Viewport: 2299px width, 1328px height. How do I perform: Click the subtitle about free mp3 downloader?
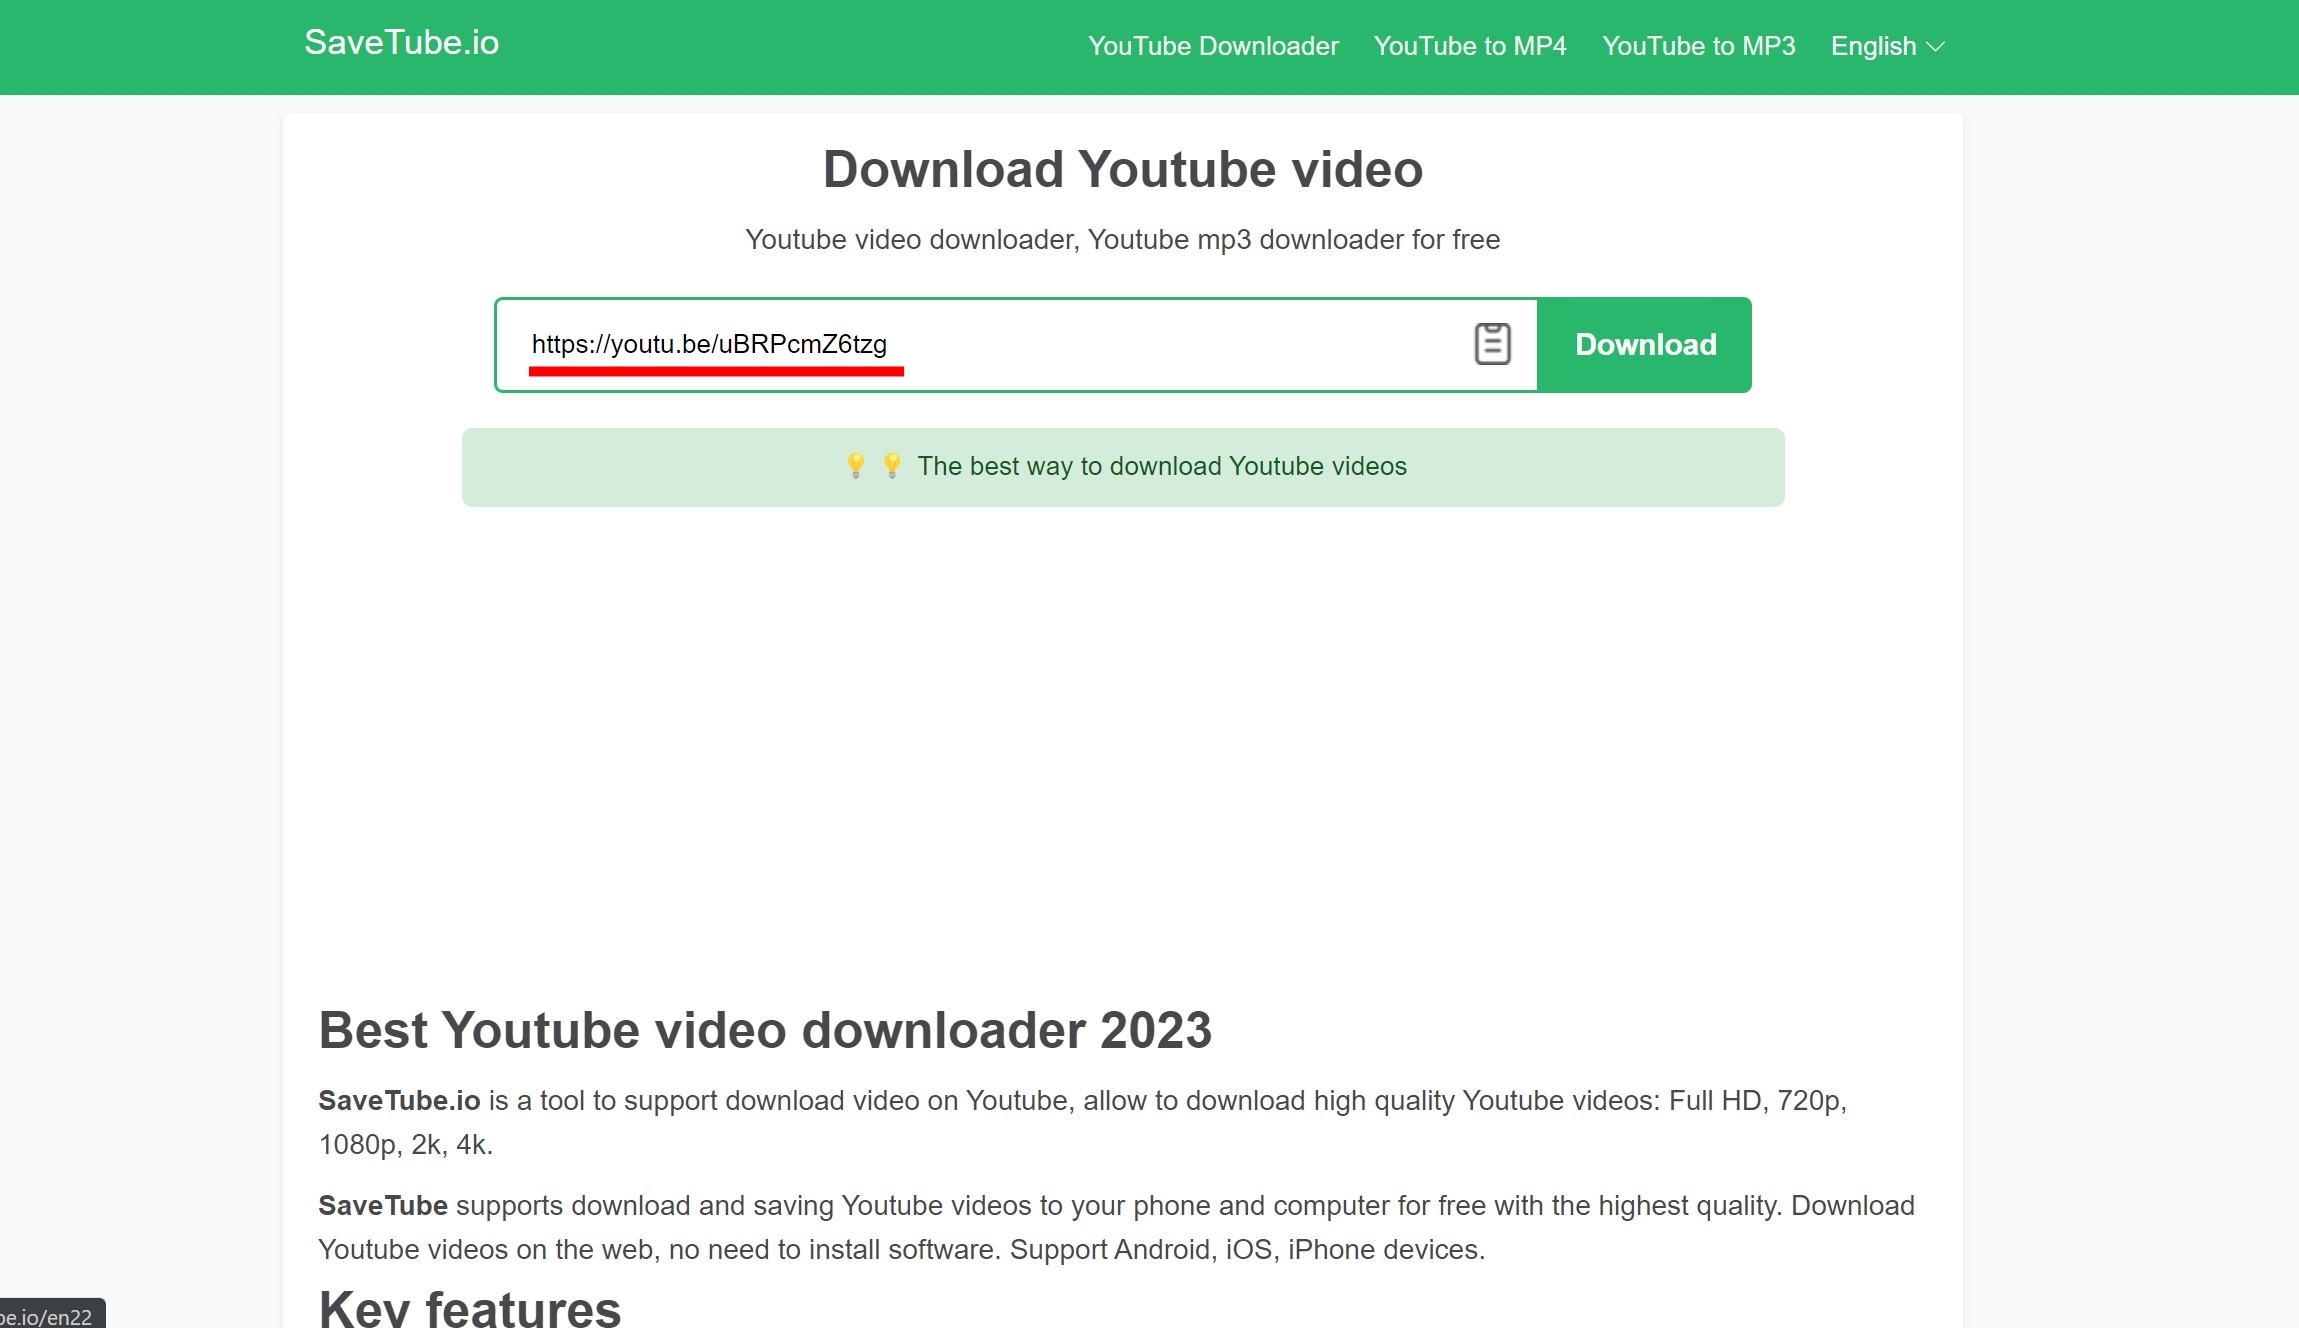click(x=1122, y=240)
